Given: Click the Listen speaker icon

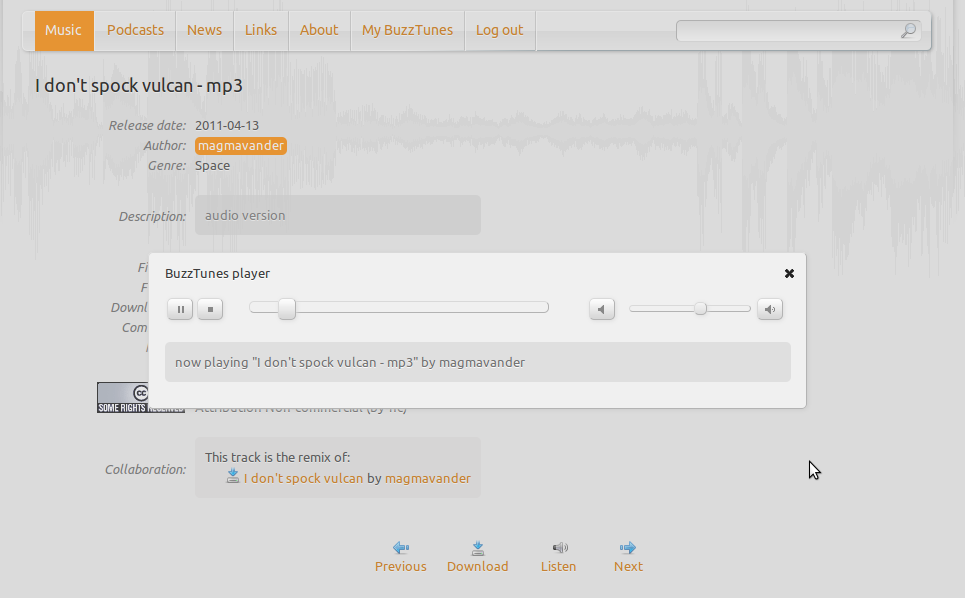Looking at the screenshot, I should 560,548.
